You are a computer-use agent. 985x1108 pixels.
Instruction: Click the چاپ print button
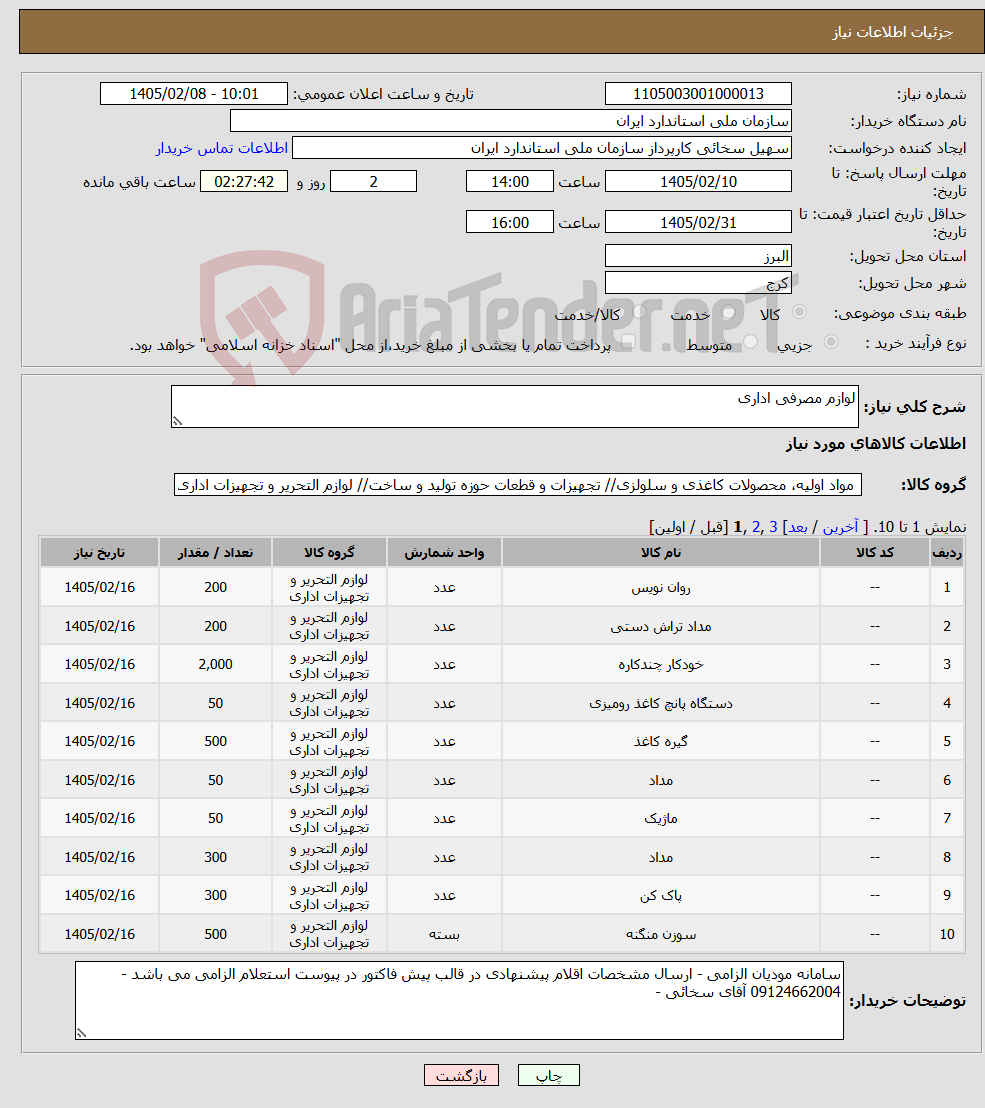549,1075
